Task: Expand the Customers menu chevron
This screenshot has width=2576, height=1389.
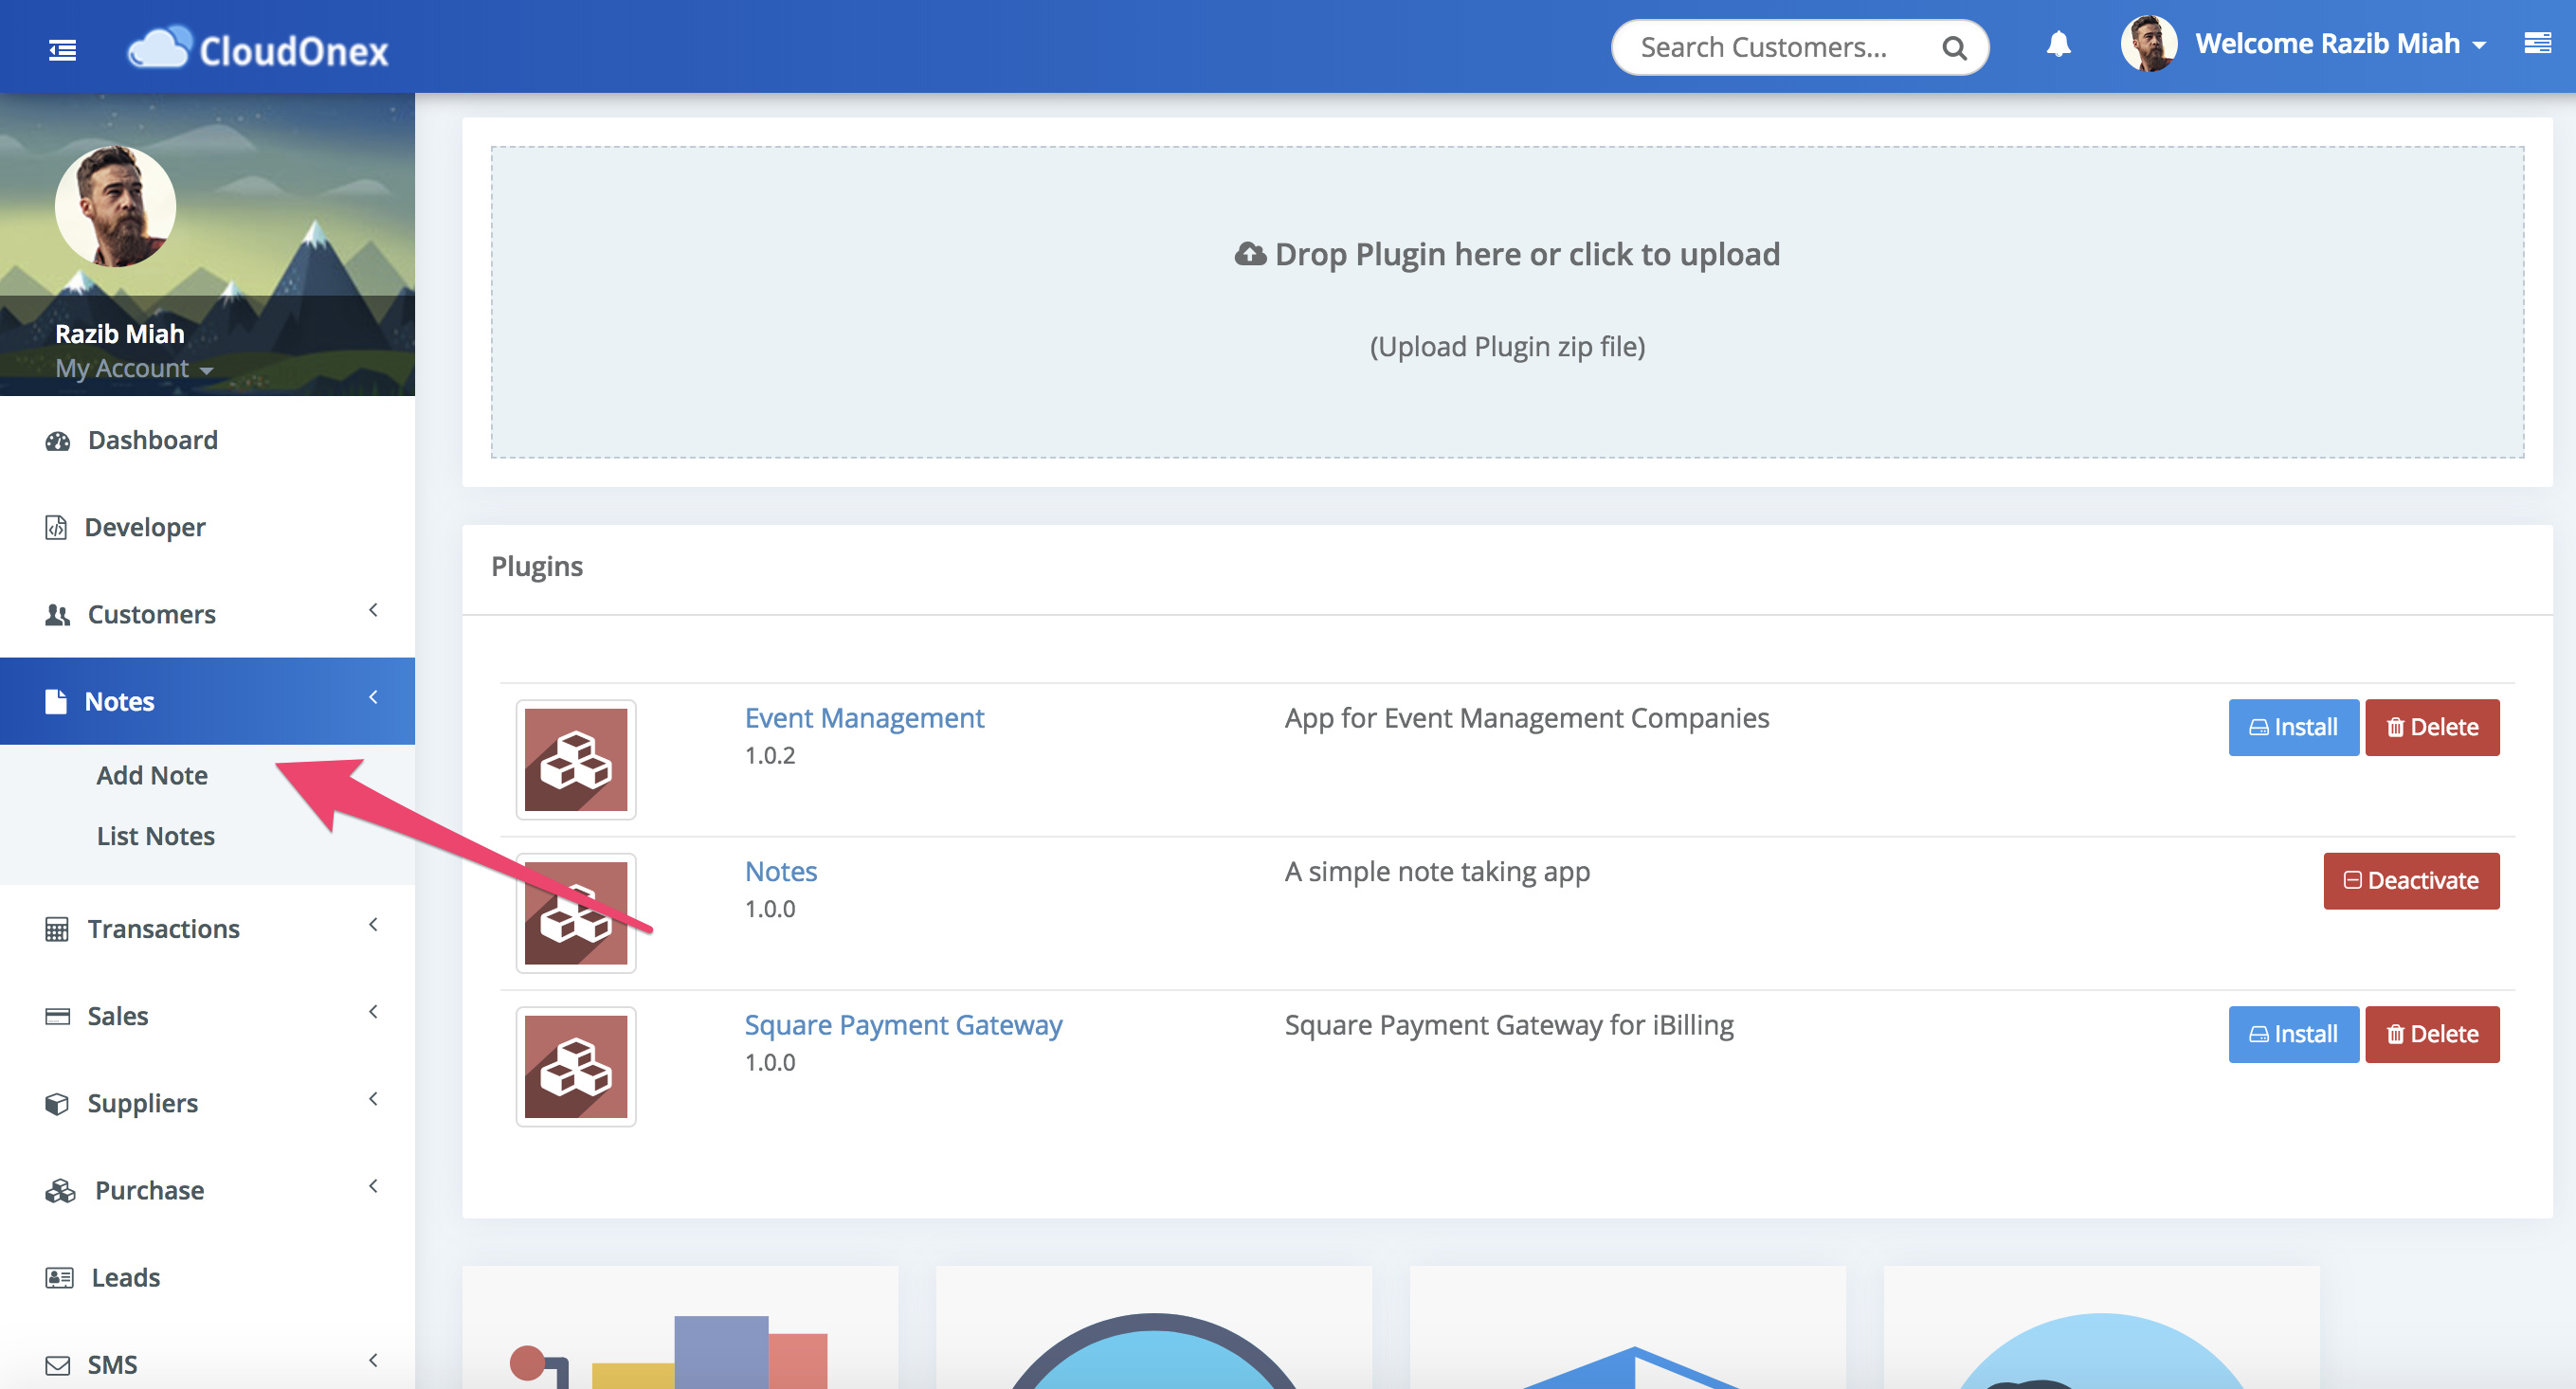Action: [x=373, y=610]
